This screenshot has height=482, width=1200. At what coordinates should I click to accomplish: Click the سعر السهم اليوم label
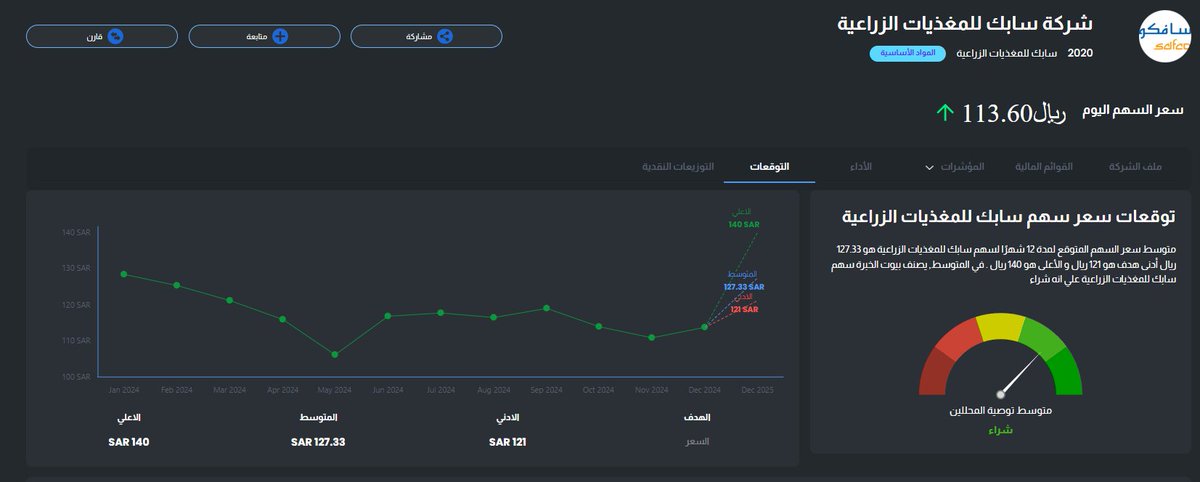click(x=1134, y=109)
